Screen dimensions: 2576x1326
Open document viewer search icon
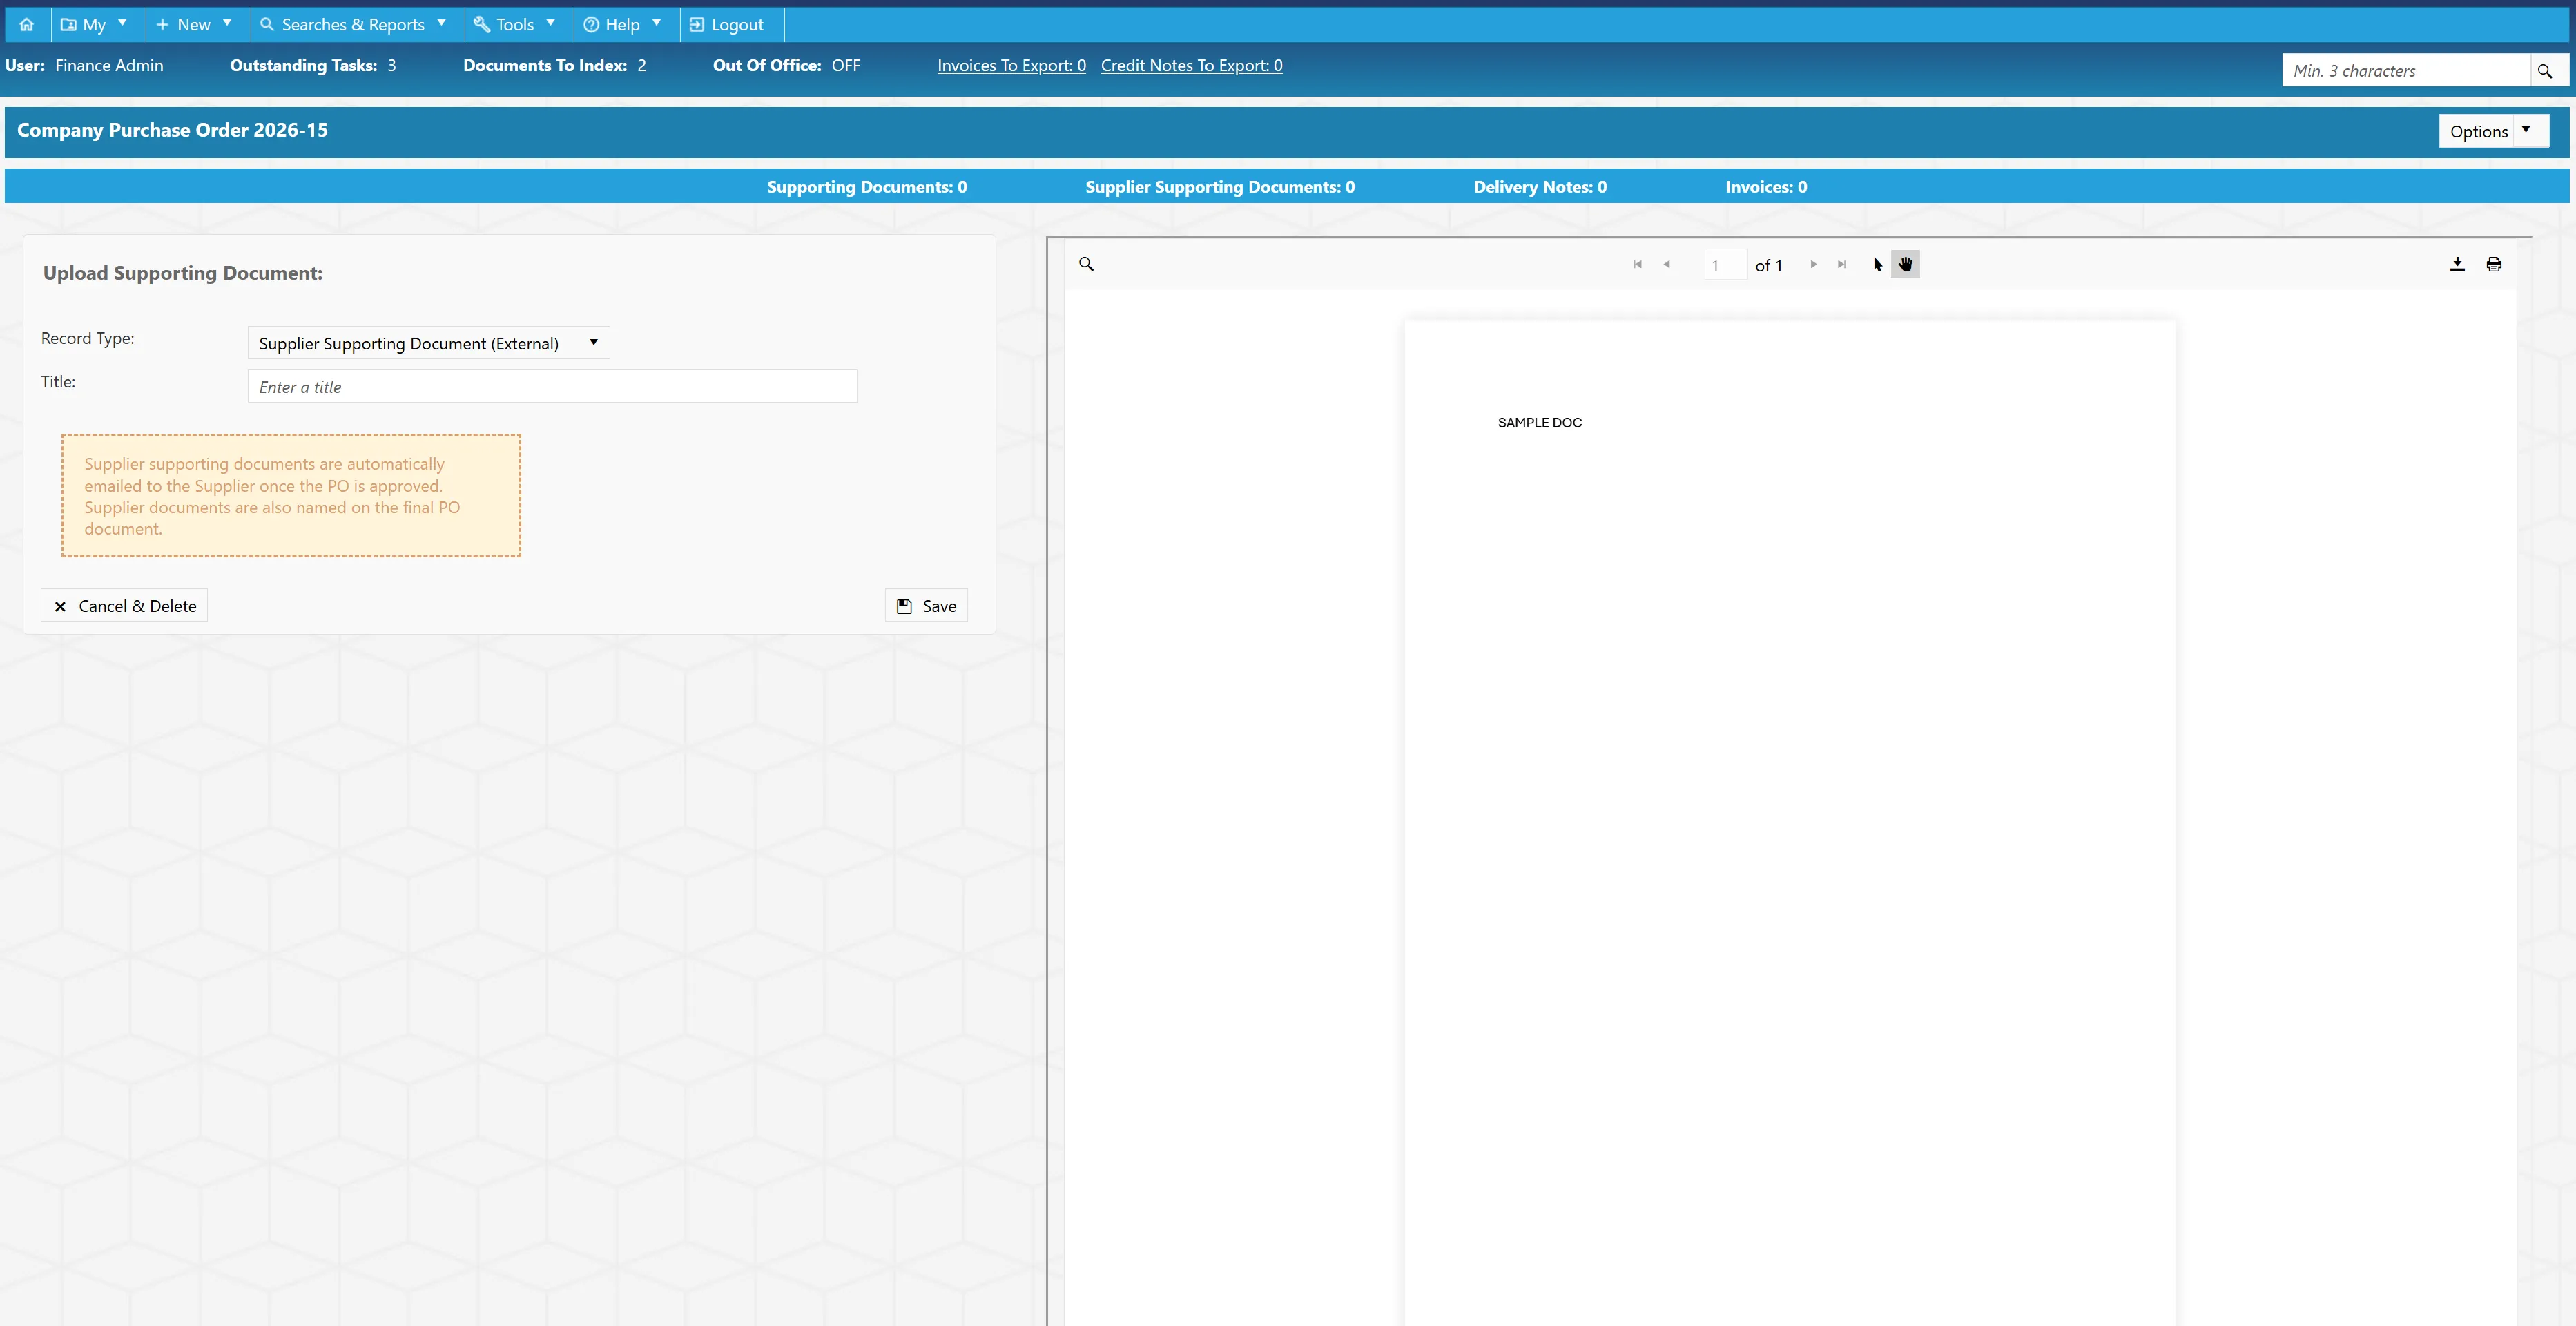[x=1086, y=264]
